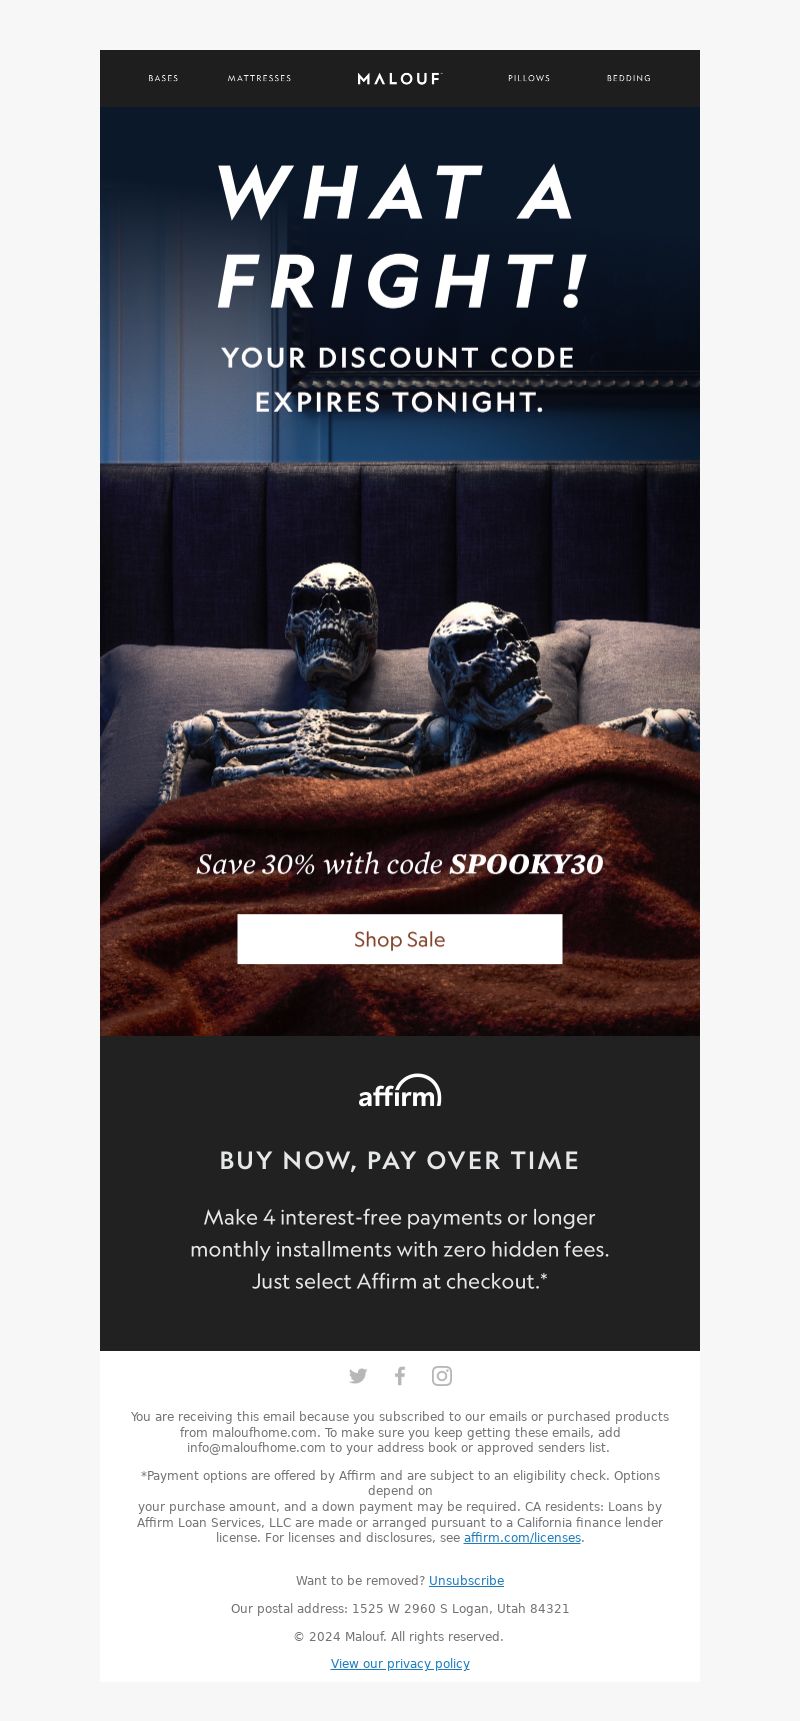Select Pillows in the top navigation
Screen dimensions: 800x1721
click(529, 78)
